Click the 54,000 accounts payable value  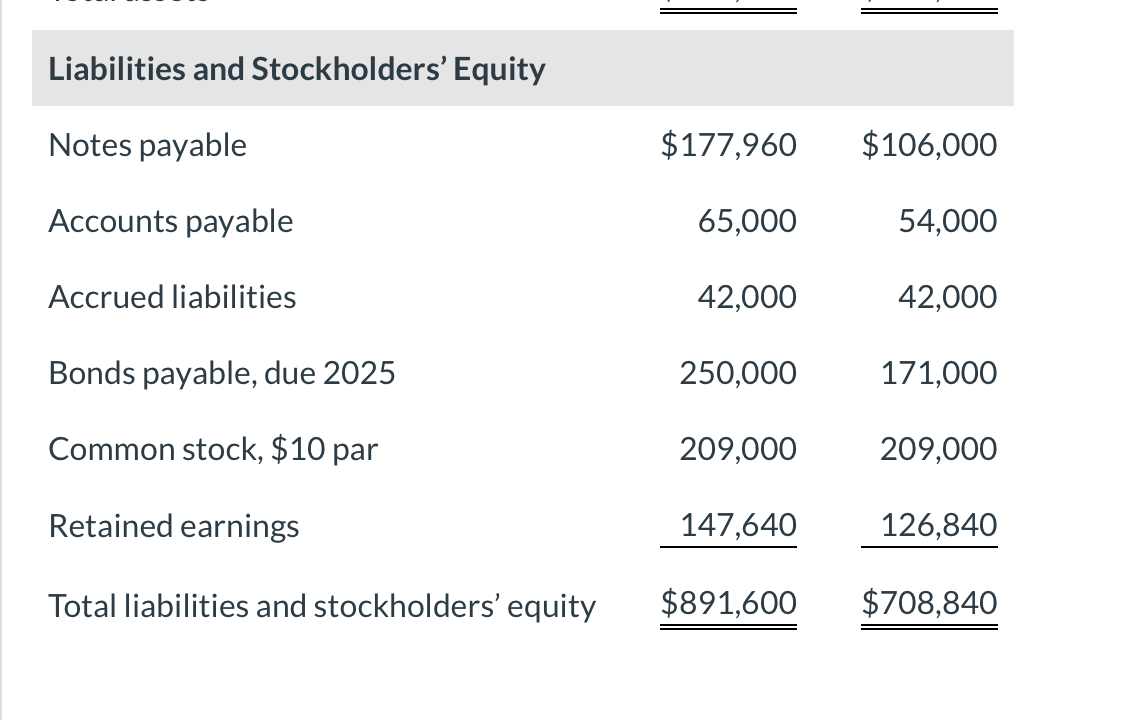click(947, 221)
